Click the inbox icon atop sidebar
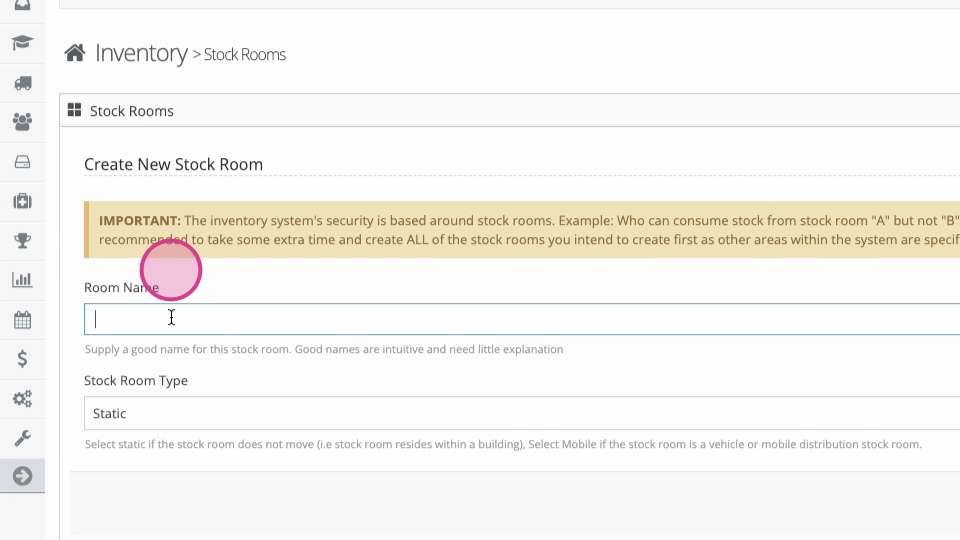The width and height of the screenshot is (960, 540). pos(22,6)
